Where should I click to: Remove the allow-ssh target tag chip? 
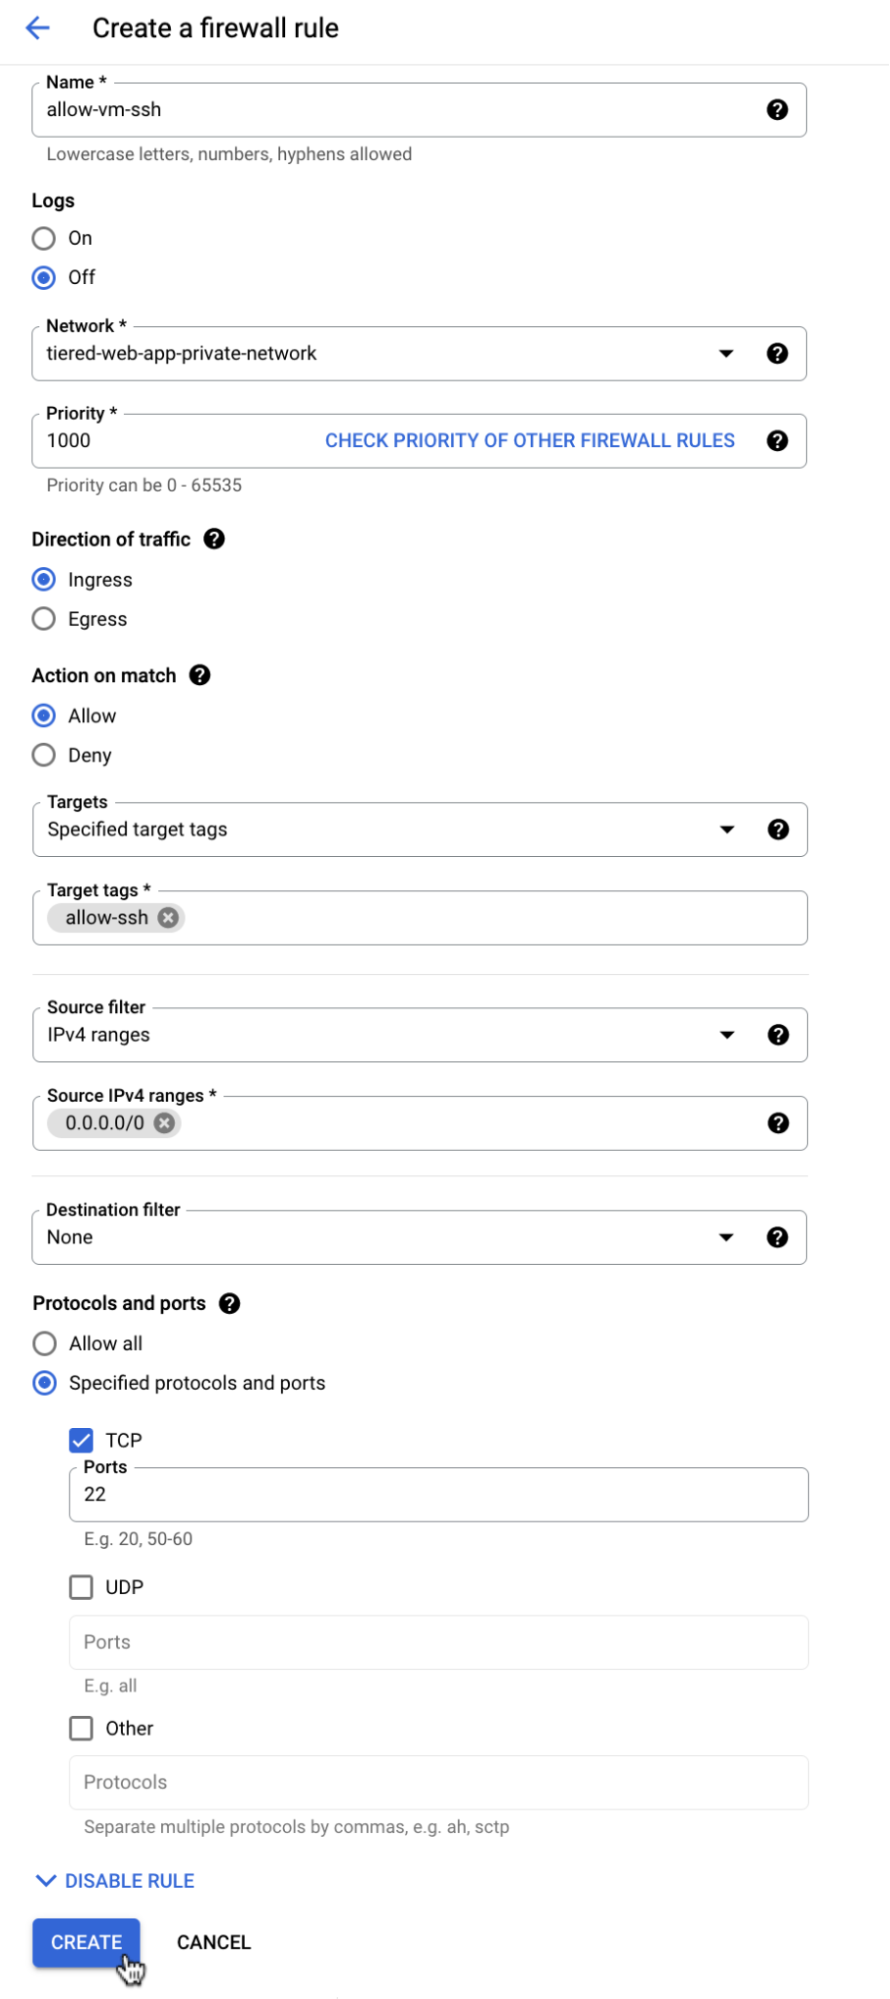[168, 917]
